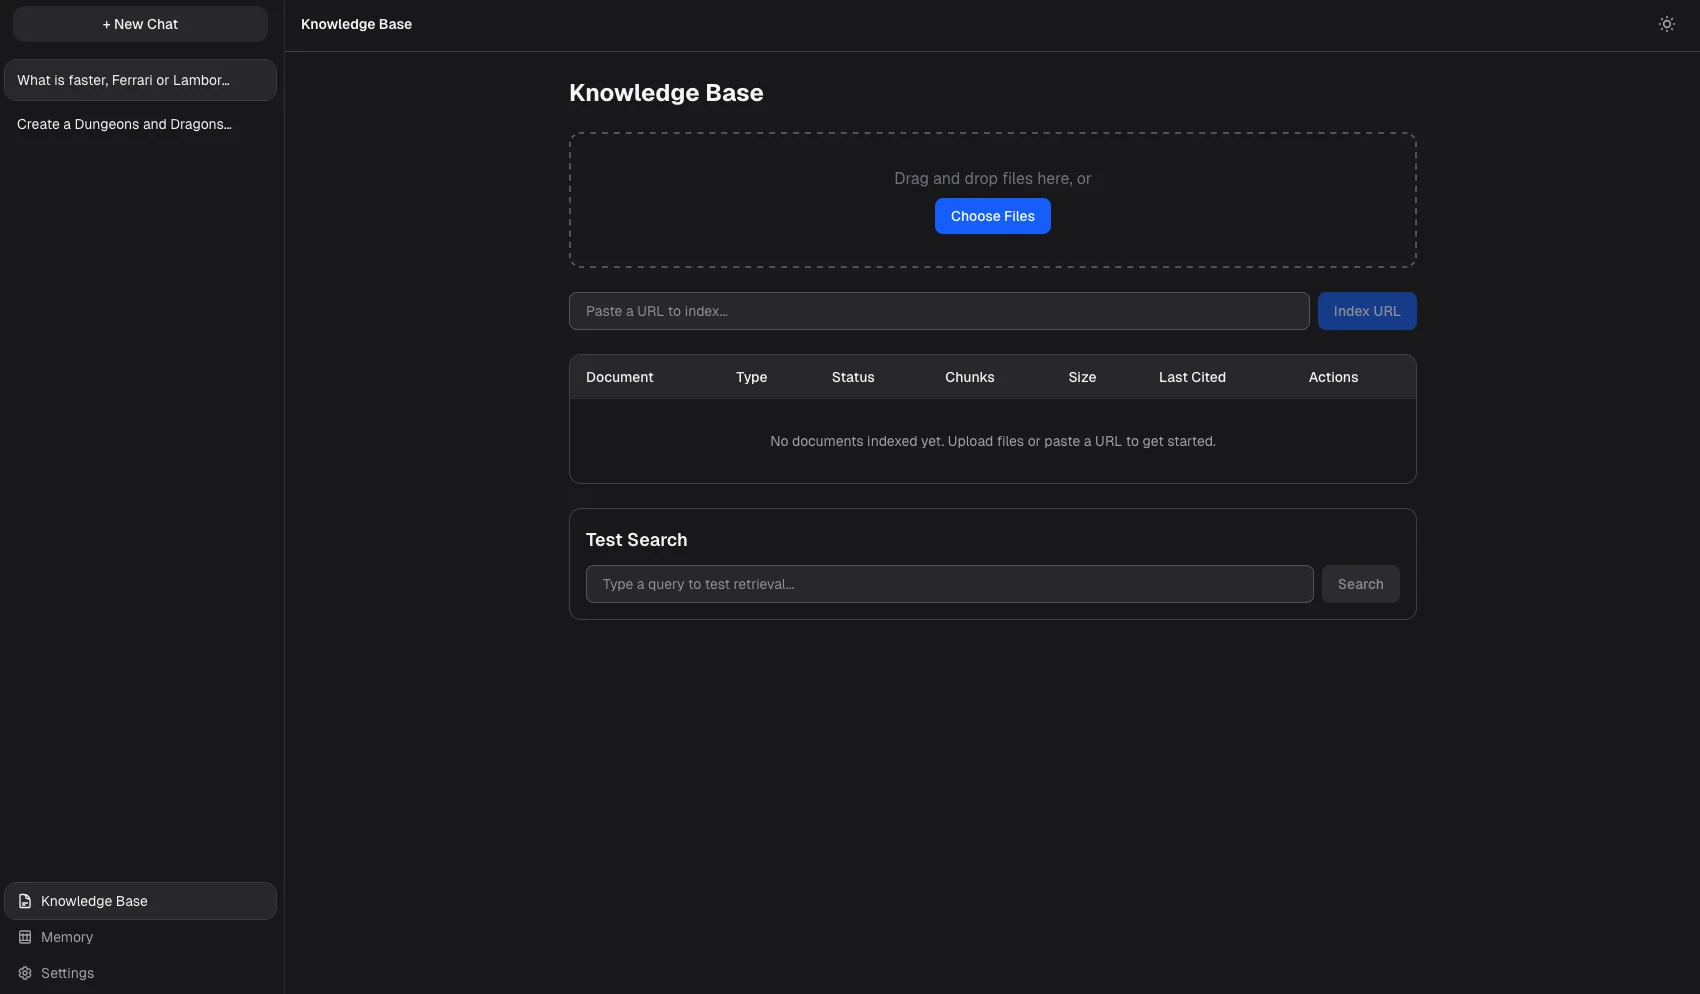
Task: Click the query field in Test Search
Action: click(x=949, y=584)
